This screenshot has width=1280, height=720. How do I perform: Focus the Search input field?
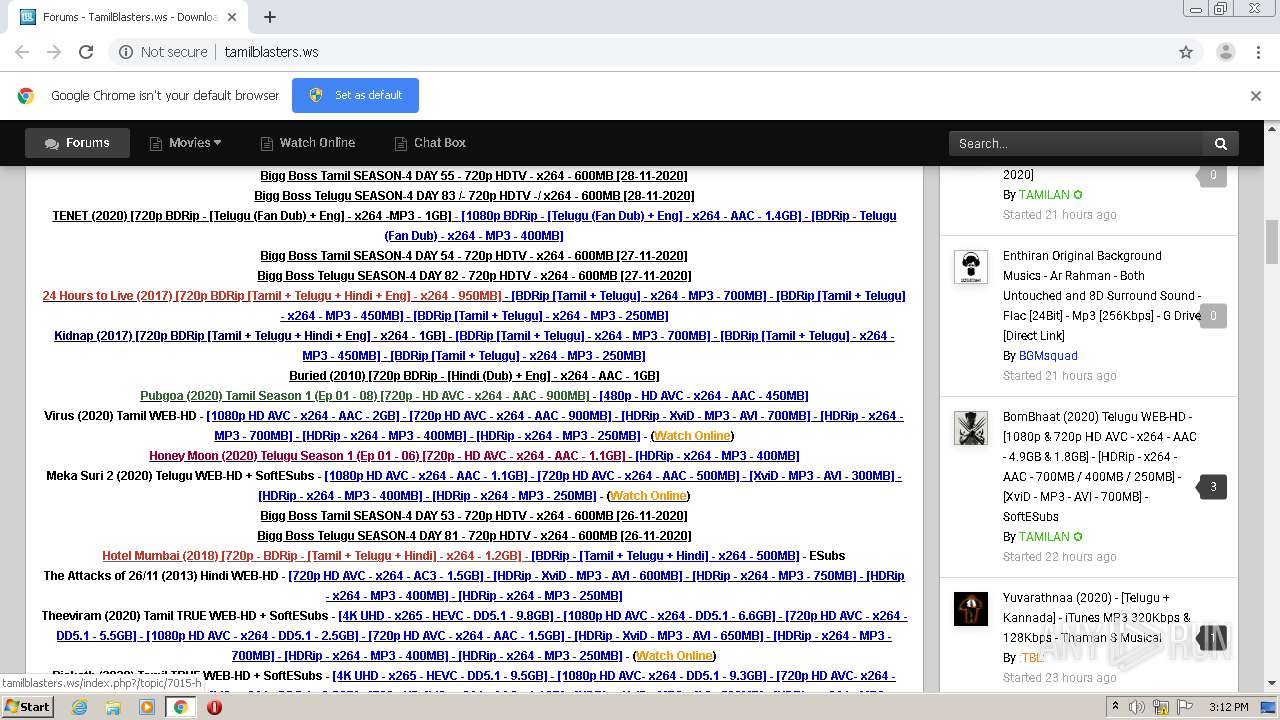click(1075, 143)
